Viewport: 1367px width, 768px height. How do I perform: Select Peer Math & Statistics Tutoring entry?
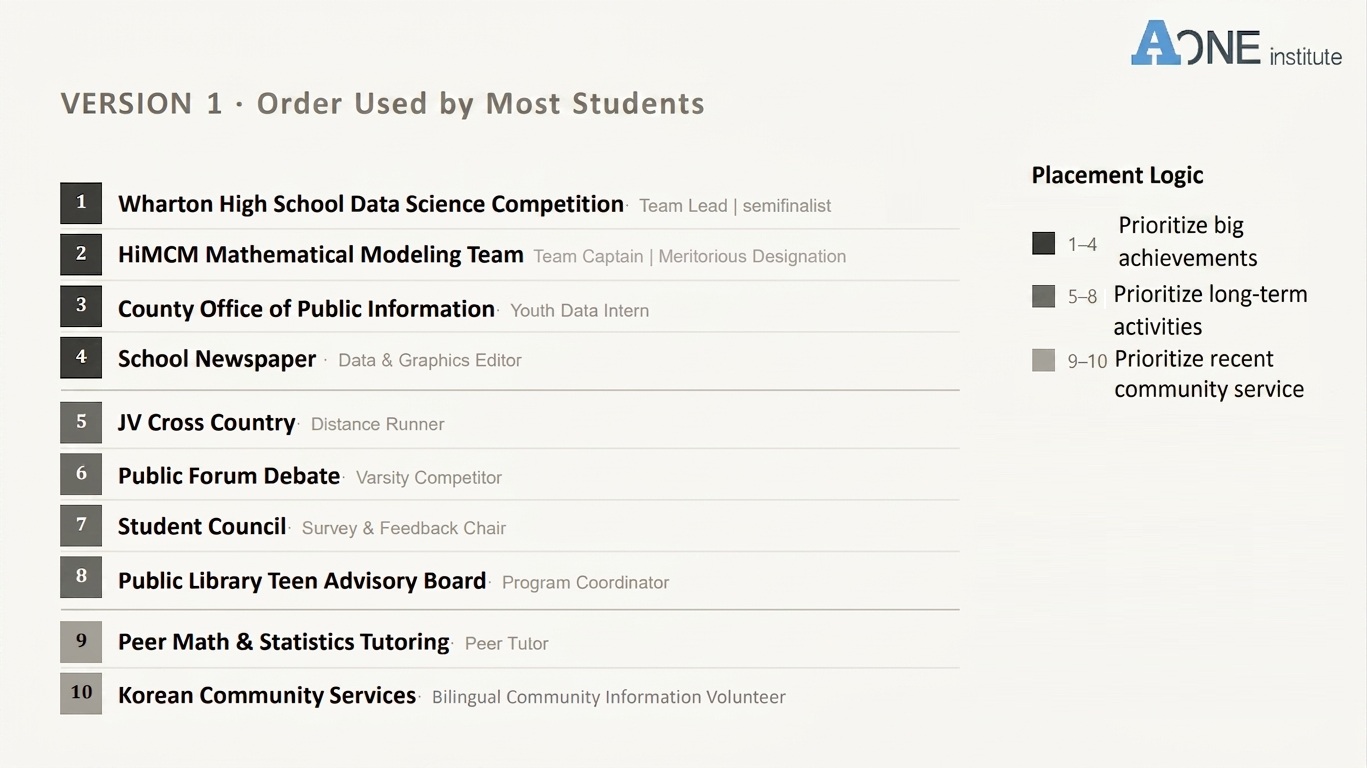(284, 642)
